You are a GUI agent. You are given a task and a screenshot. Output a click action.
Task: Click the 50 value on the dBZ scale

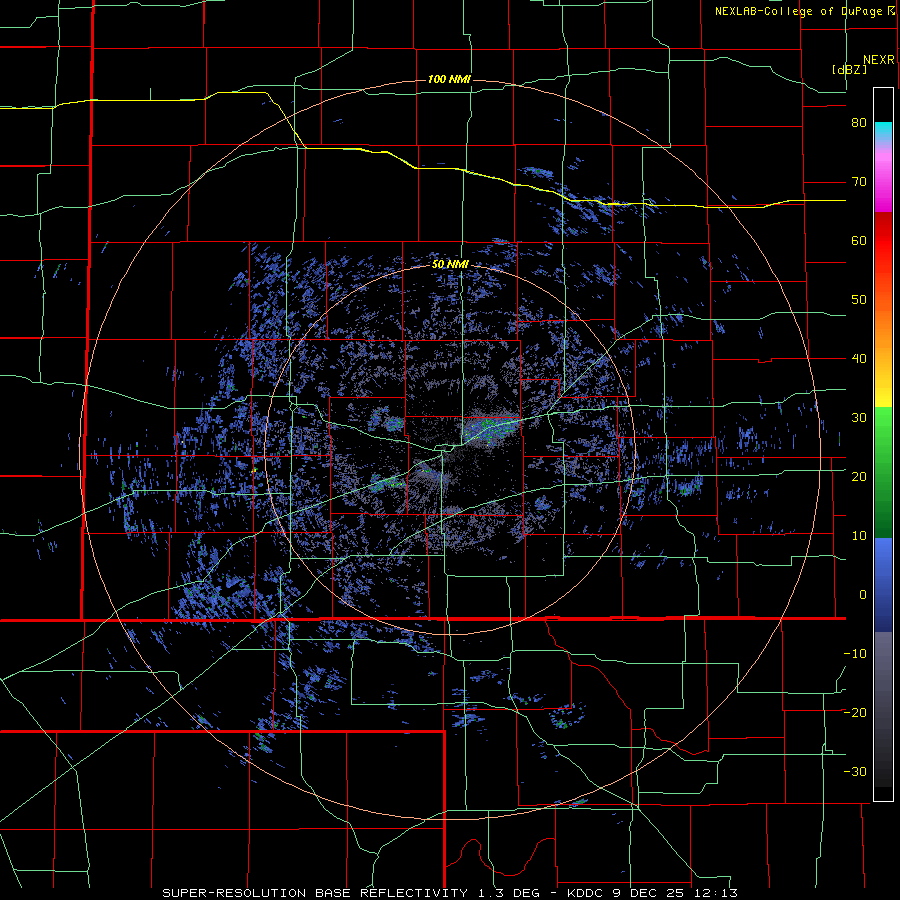[x=859, y=300]
